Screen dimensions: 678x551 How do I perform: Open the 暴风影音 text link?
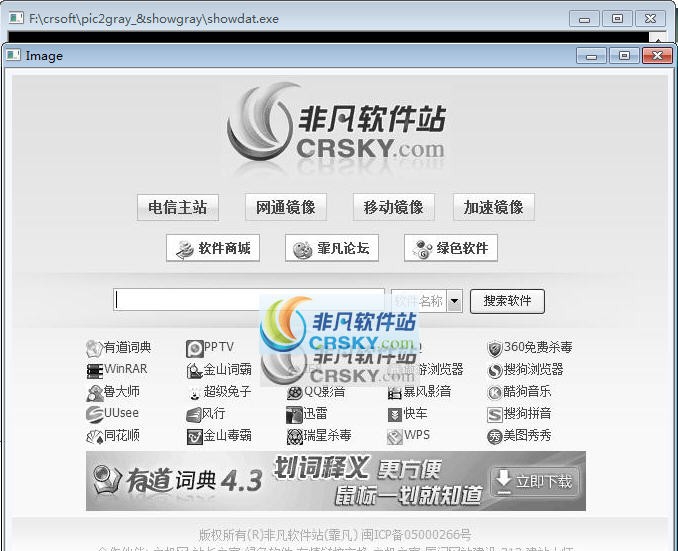click(x=427, y=391)
